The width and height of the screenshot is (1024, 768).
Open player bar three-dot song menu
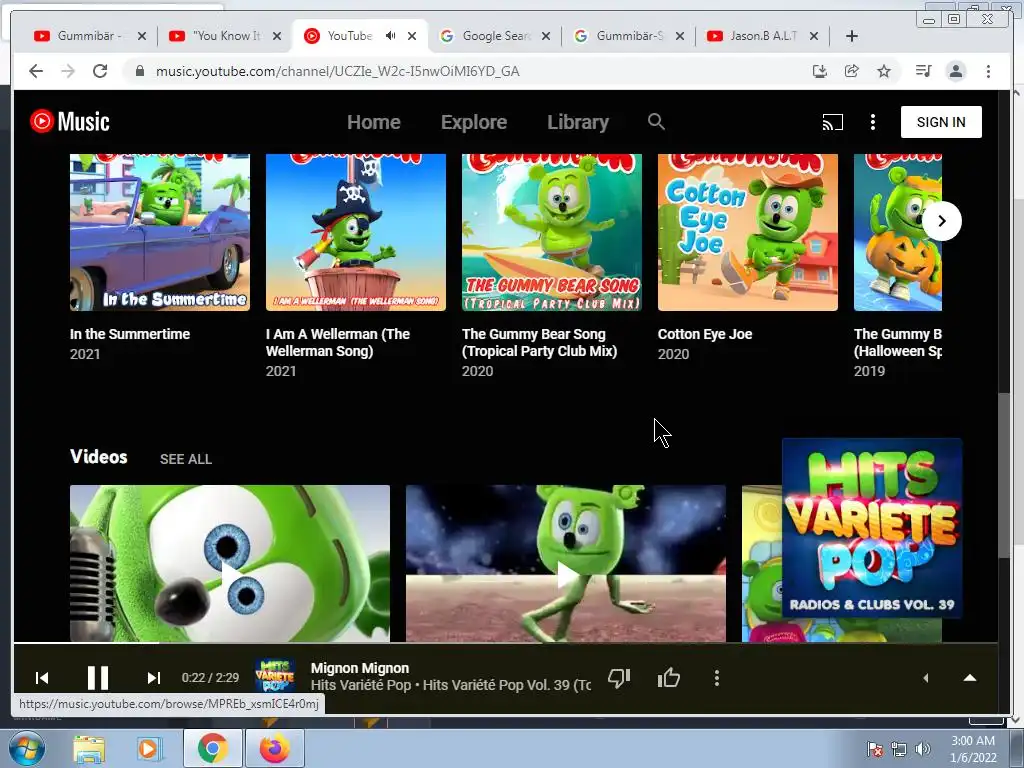[716, 678]
